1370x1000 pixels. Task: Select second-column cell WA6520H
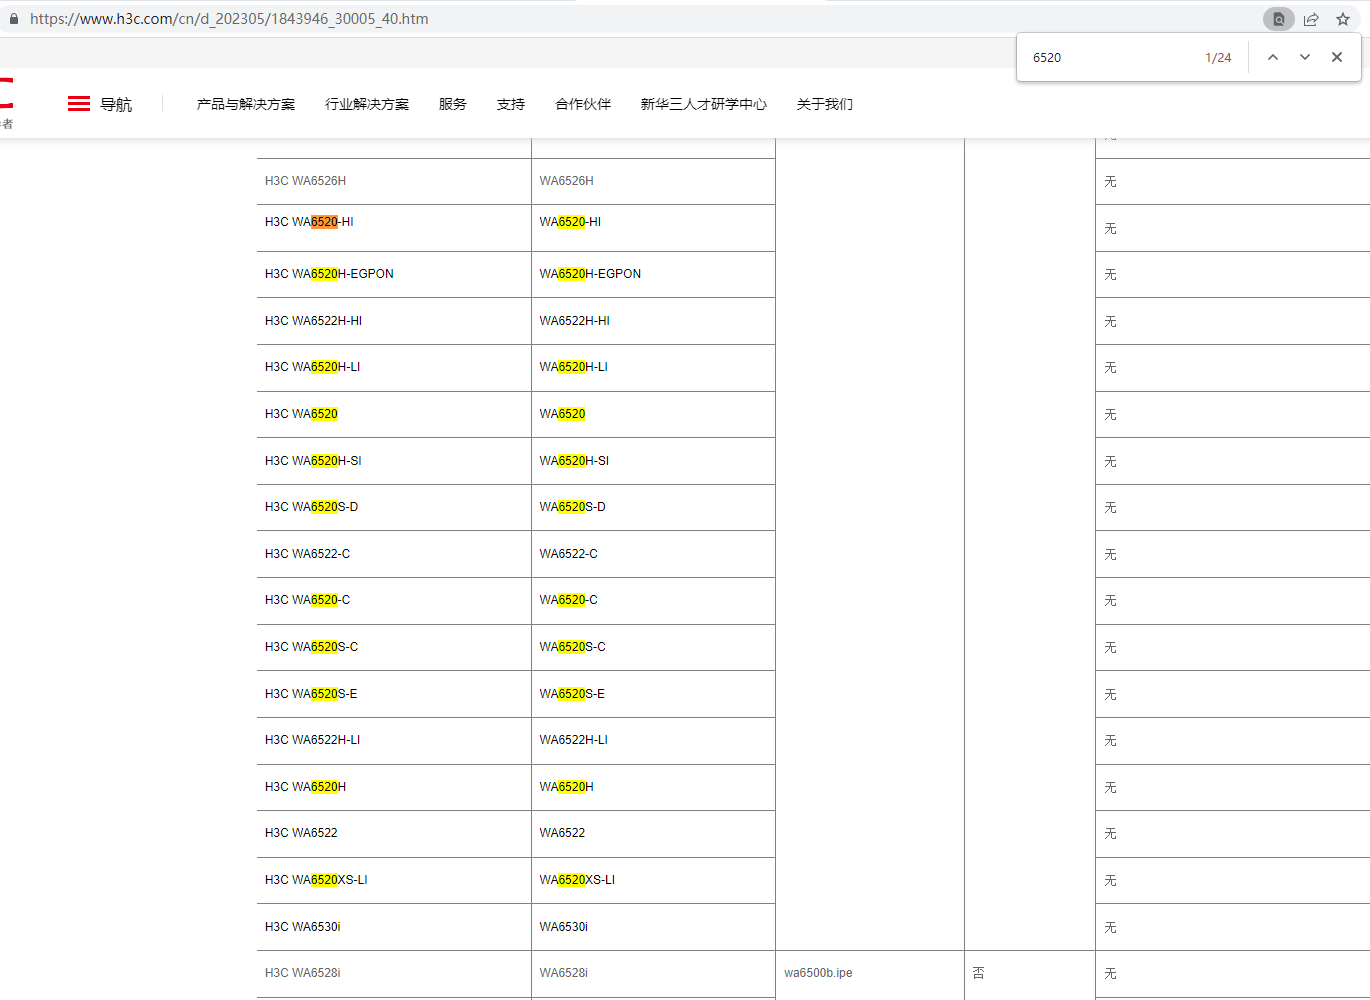(x=566, y=787)
